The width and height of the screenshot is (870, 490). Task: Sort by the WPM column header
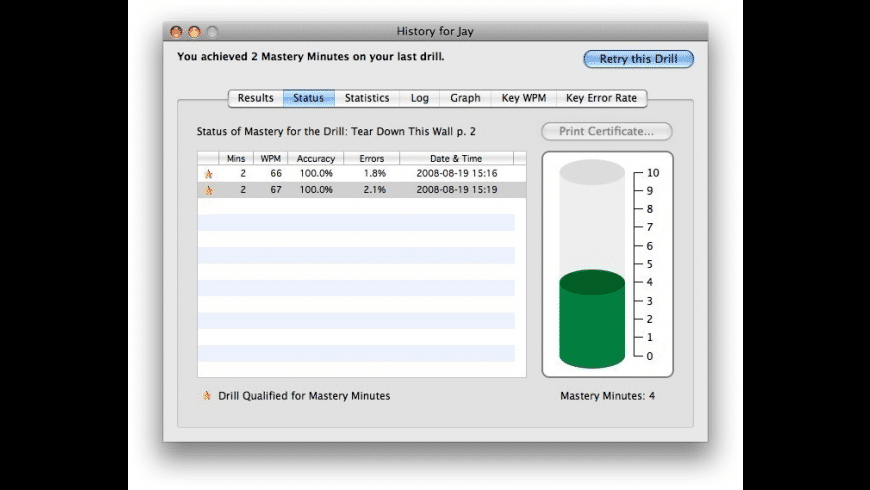click(x=271, y=158)
